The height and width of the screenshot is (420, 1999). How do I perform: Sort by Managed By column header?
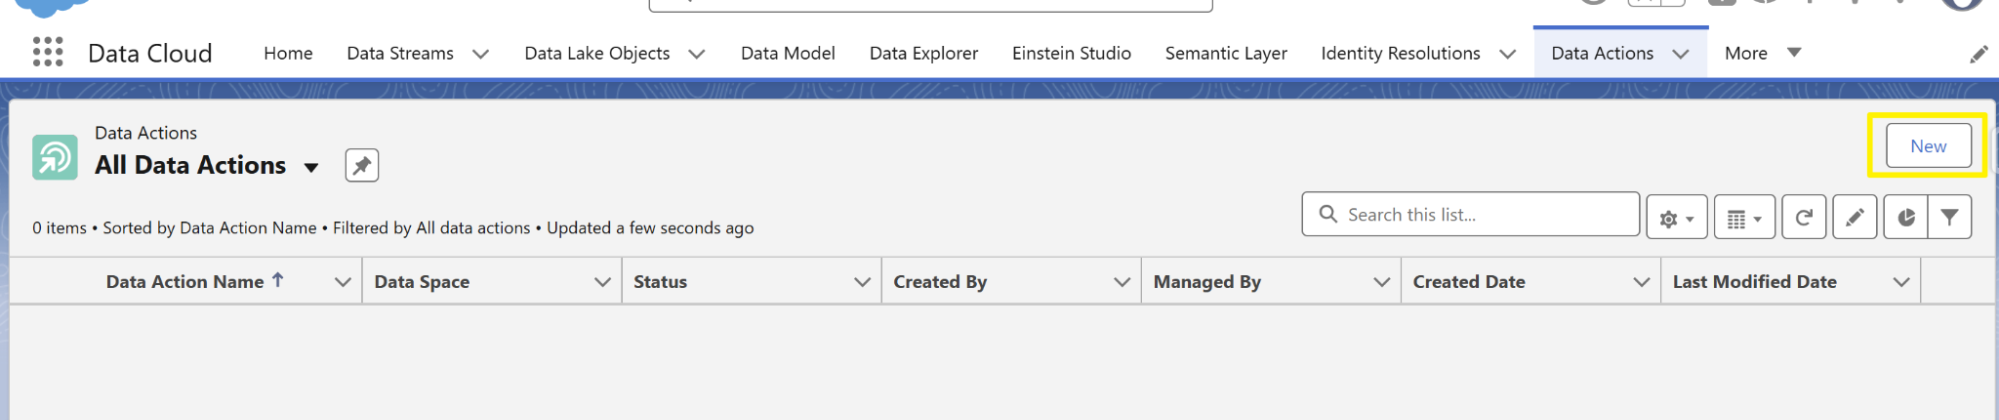(x=1207, y=282)
